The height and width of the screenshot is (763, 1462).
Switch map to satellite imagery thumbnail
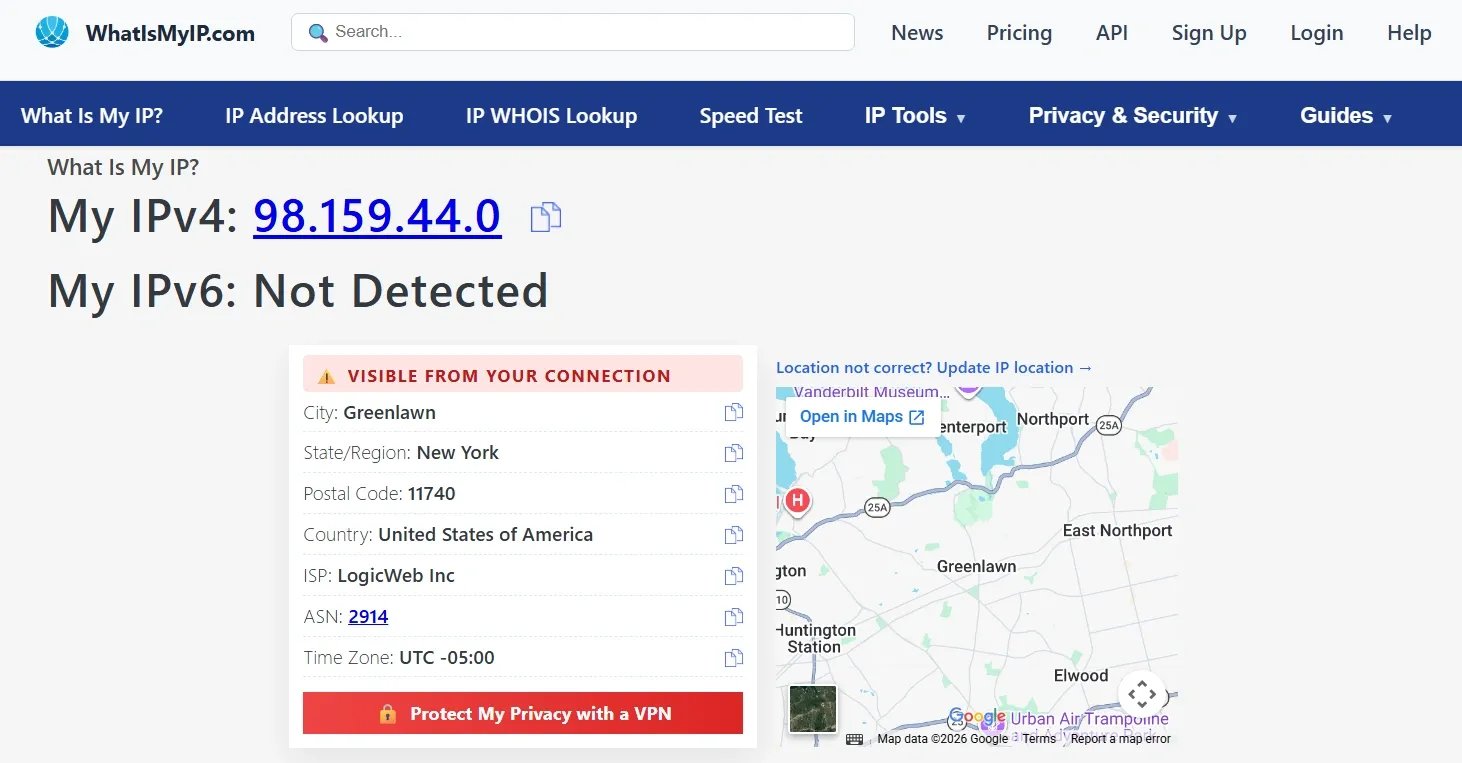point(813,709)
